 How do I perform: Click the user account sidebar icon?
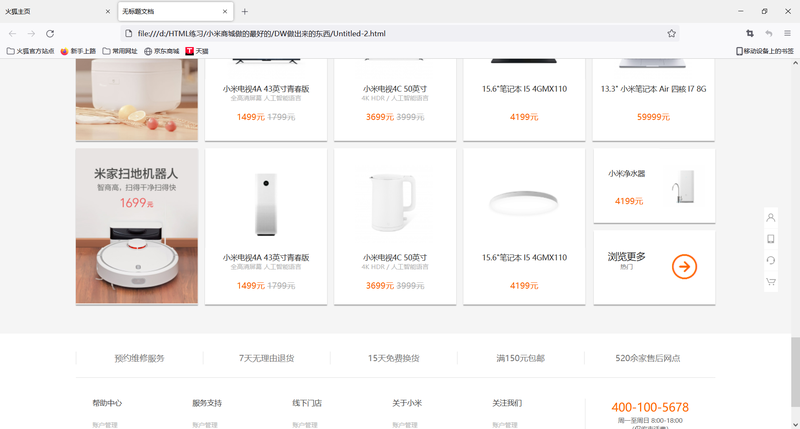coord(771,217)
